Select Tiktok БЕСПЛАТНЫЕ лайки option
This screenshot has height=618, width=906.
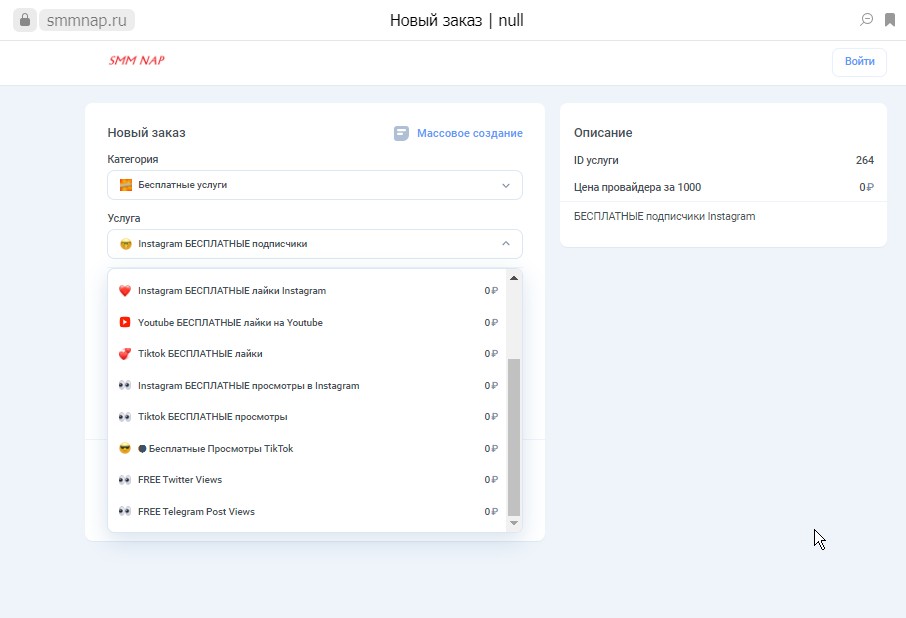[x=309, y=353]
